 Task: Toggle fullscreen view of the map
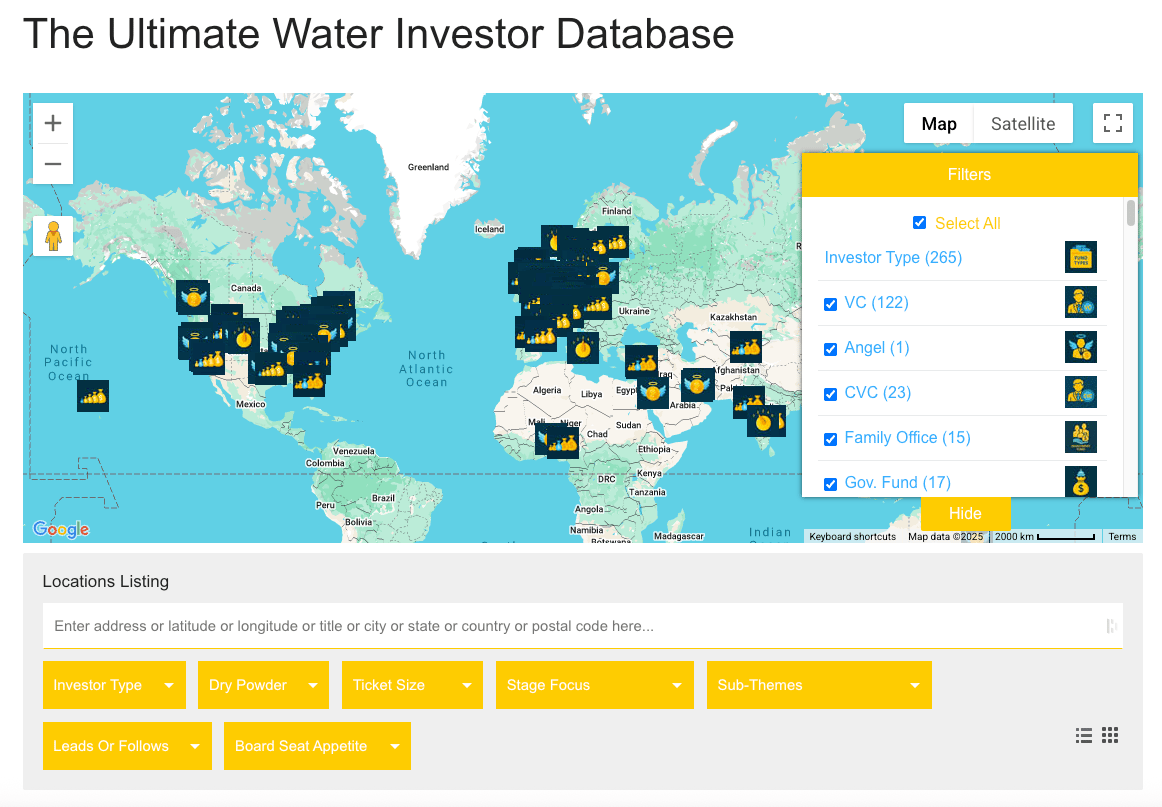click(x=1112, y=123)
